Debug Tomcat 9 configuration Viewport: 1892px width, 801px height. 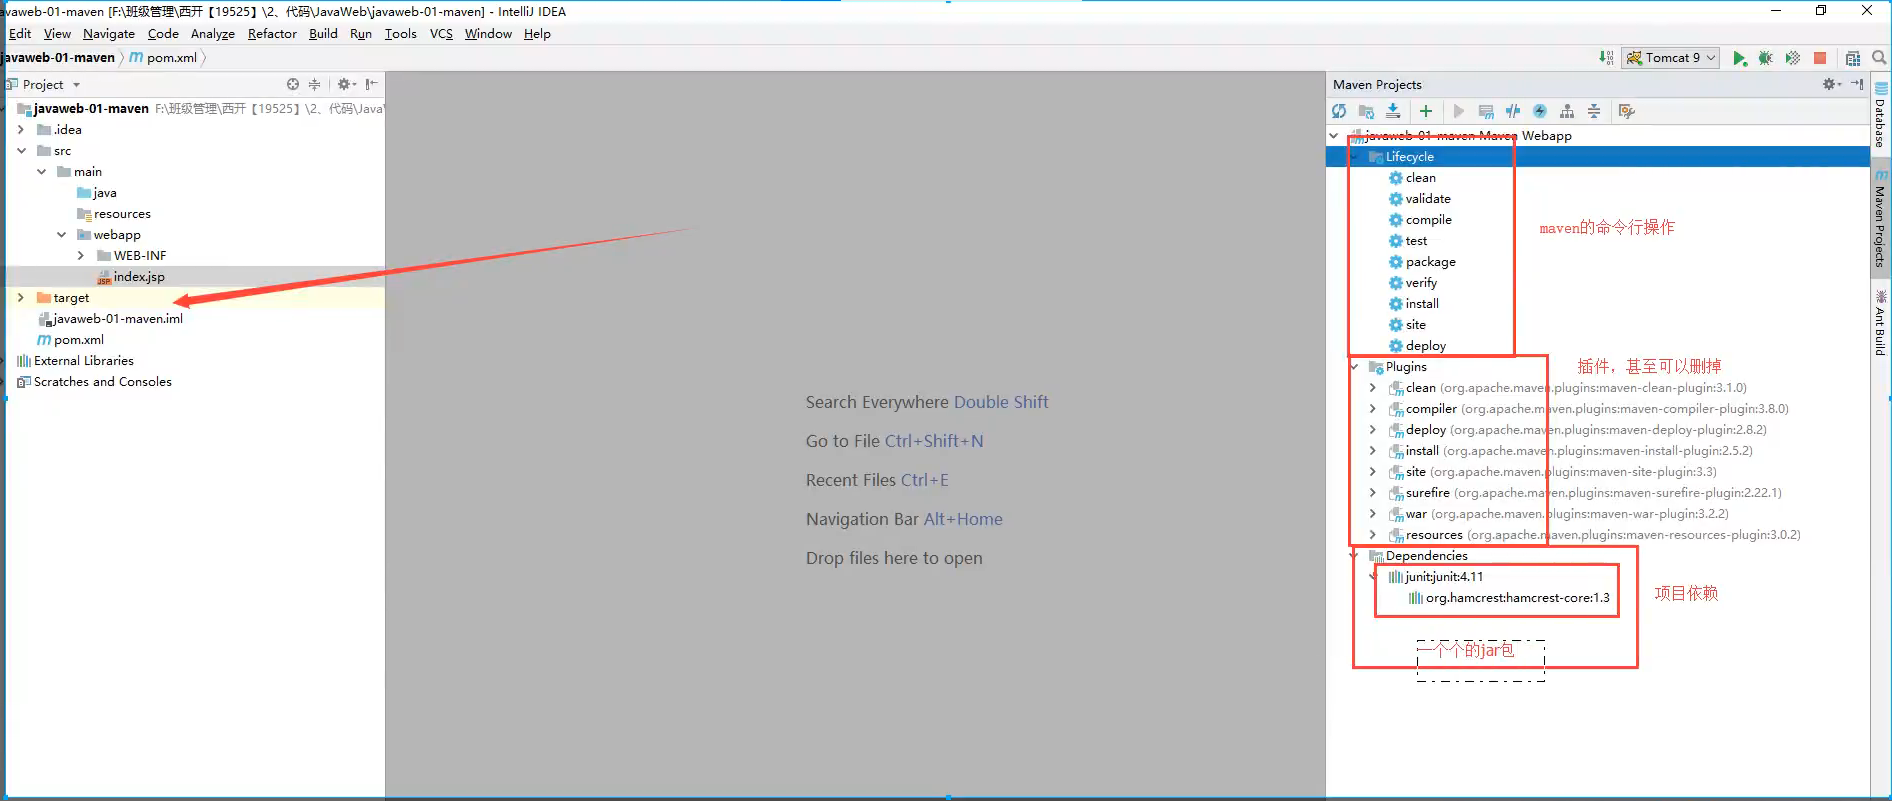coord(1766,58)
